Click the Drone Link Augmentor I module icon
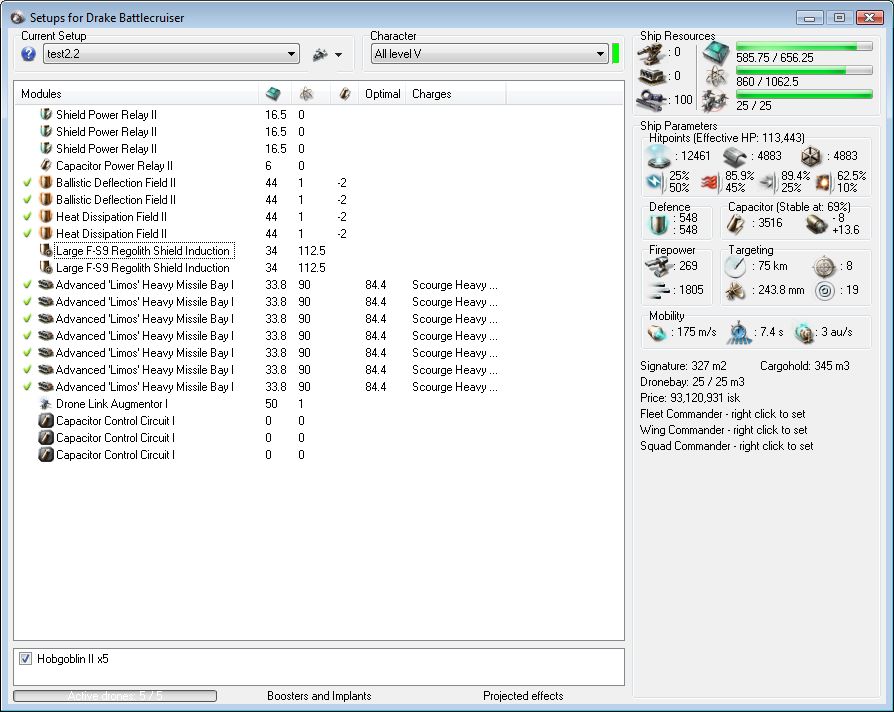The image size is (894, 712). pyautogui.click(x=45, y=404)
